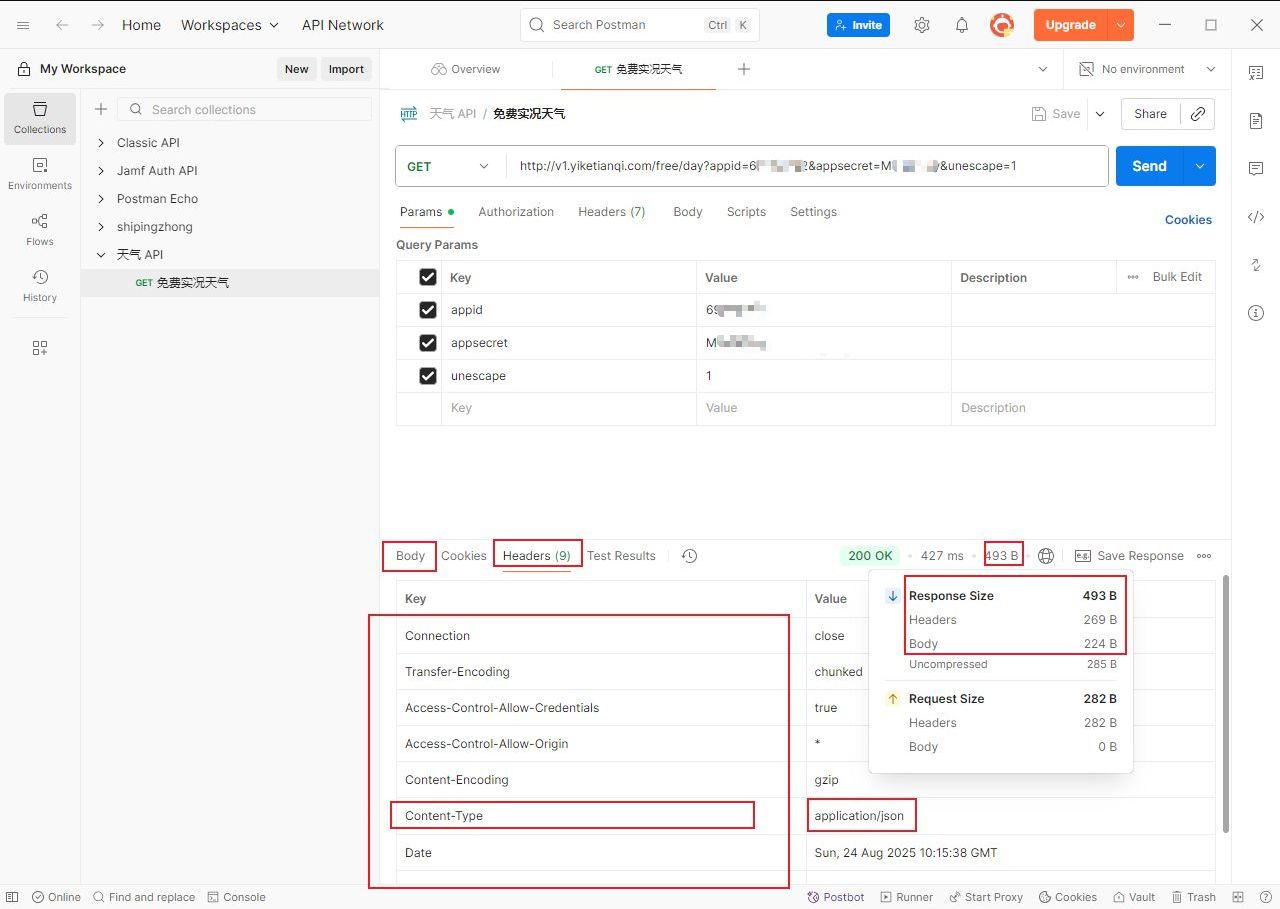Screen dimensions: 1280x909
Task: Click the Cookies link under Send
Action: (1188, 220)
